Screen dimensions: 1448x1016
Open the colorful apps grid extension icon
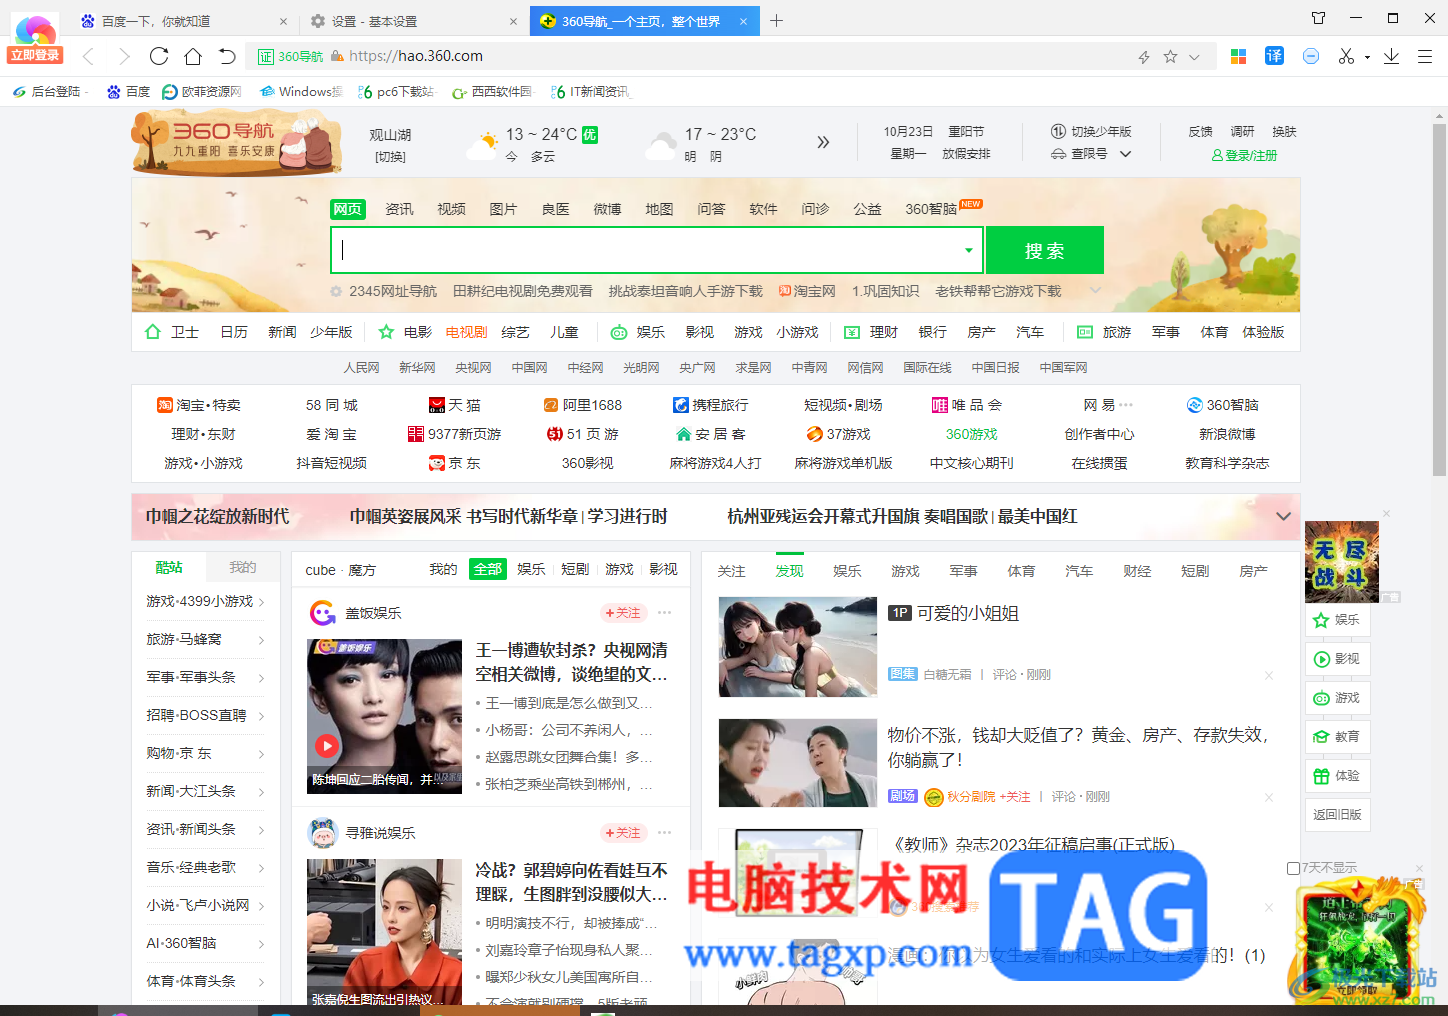(x=1238, y=56)
